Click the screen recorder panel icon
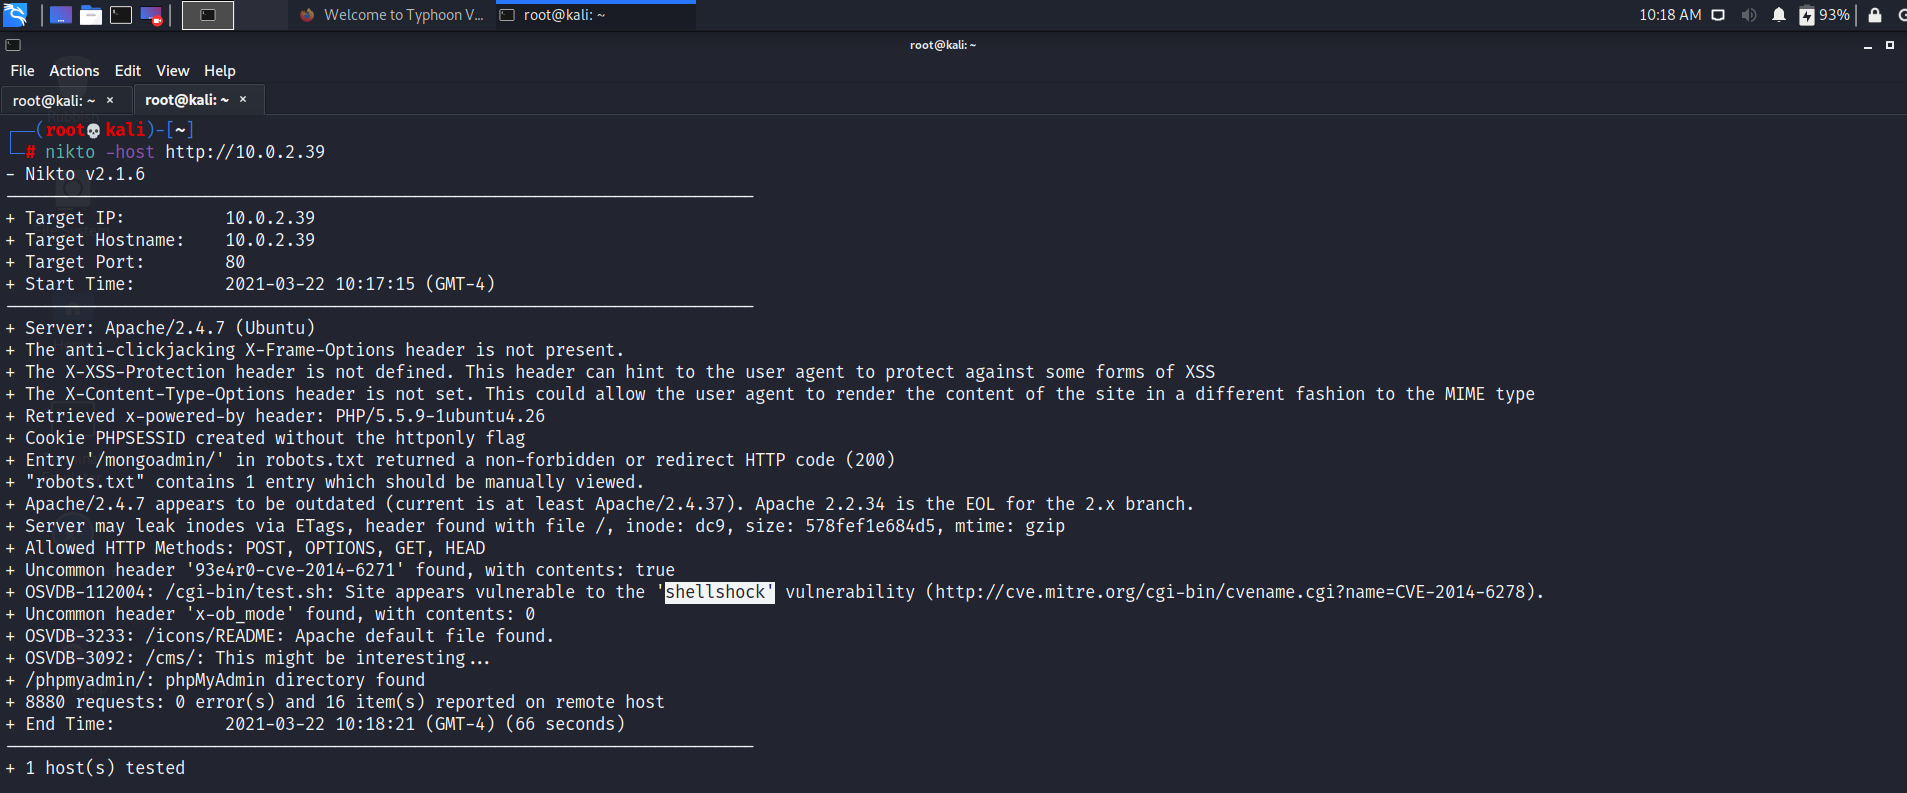The image size is (1907, 793). 151,15
